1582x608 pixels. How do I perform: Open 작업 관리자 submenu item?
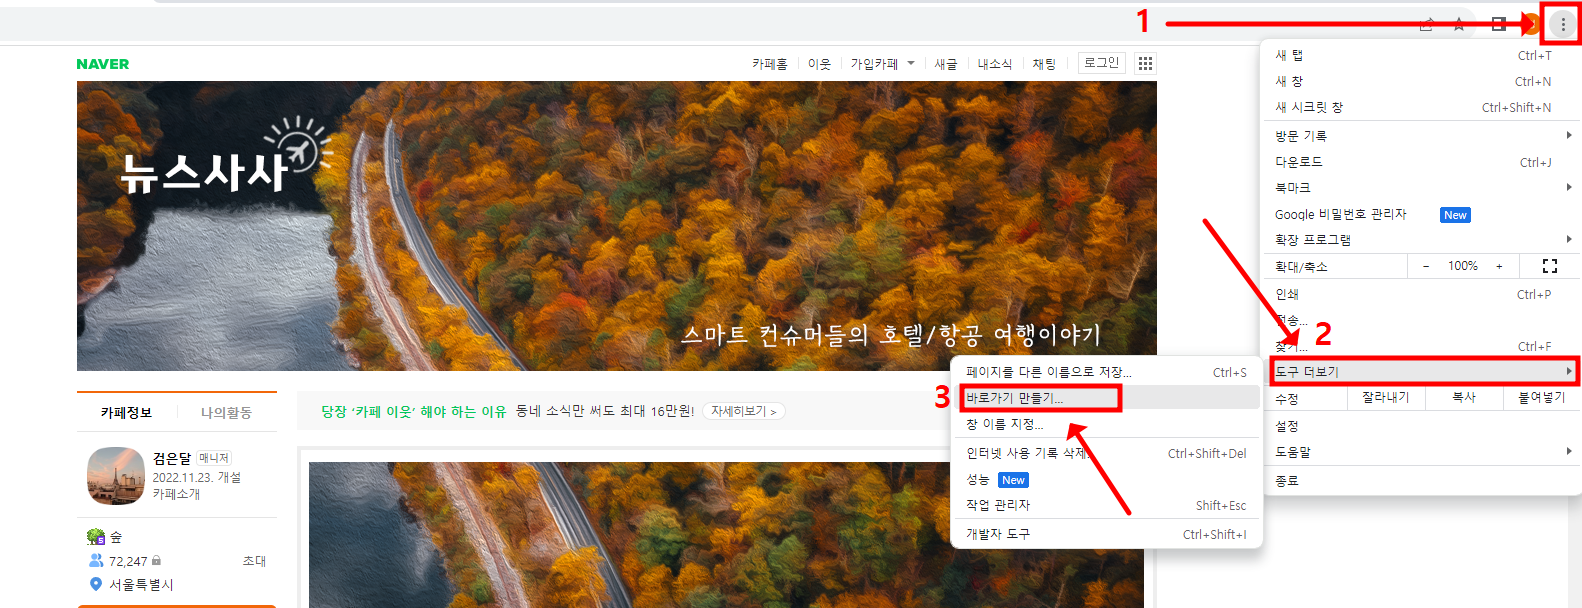click(1106, 505)
